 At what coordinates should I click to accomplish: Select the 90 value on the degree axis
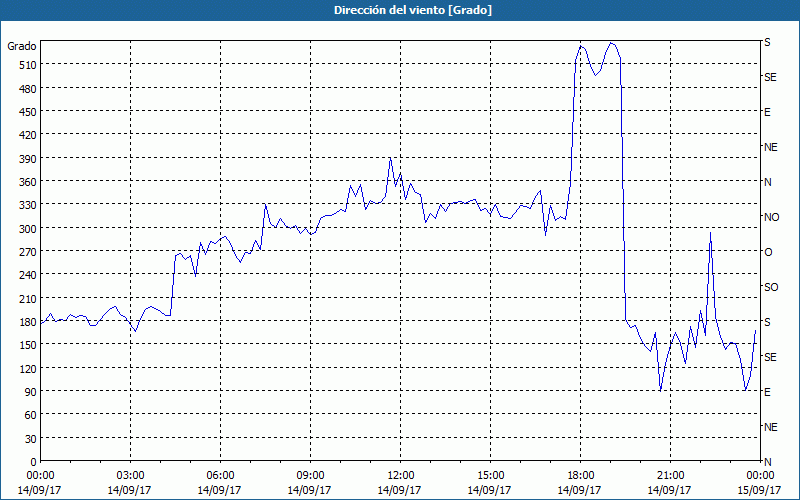click(x=31, y=392)
